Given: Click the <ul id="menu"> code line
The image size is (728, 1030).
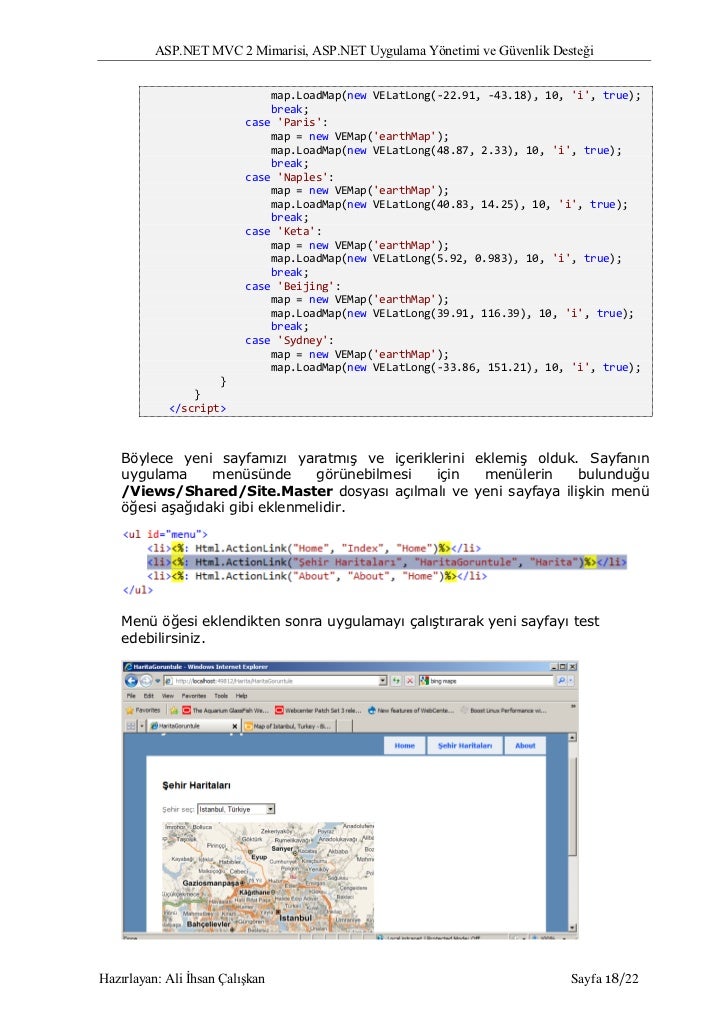Looking at the screenshot, I should [165, 534].
